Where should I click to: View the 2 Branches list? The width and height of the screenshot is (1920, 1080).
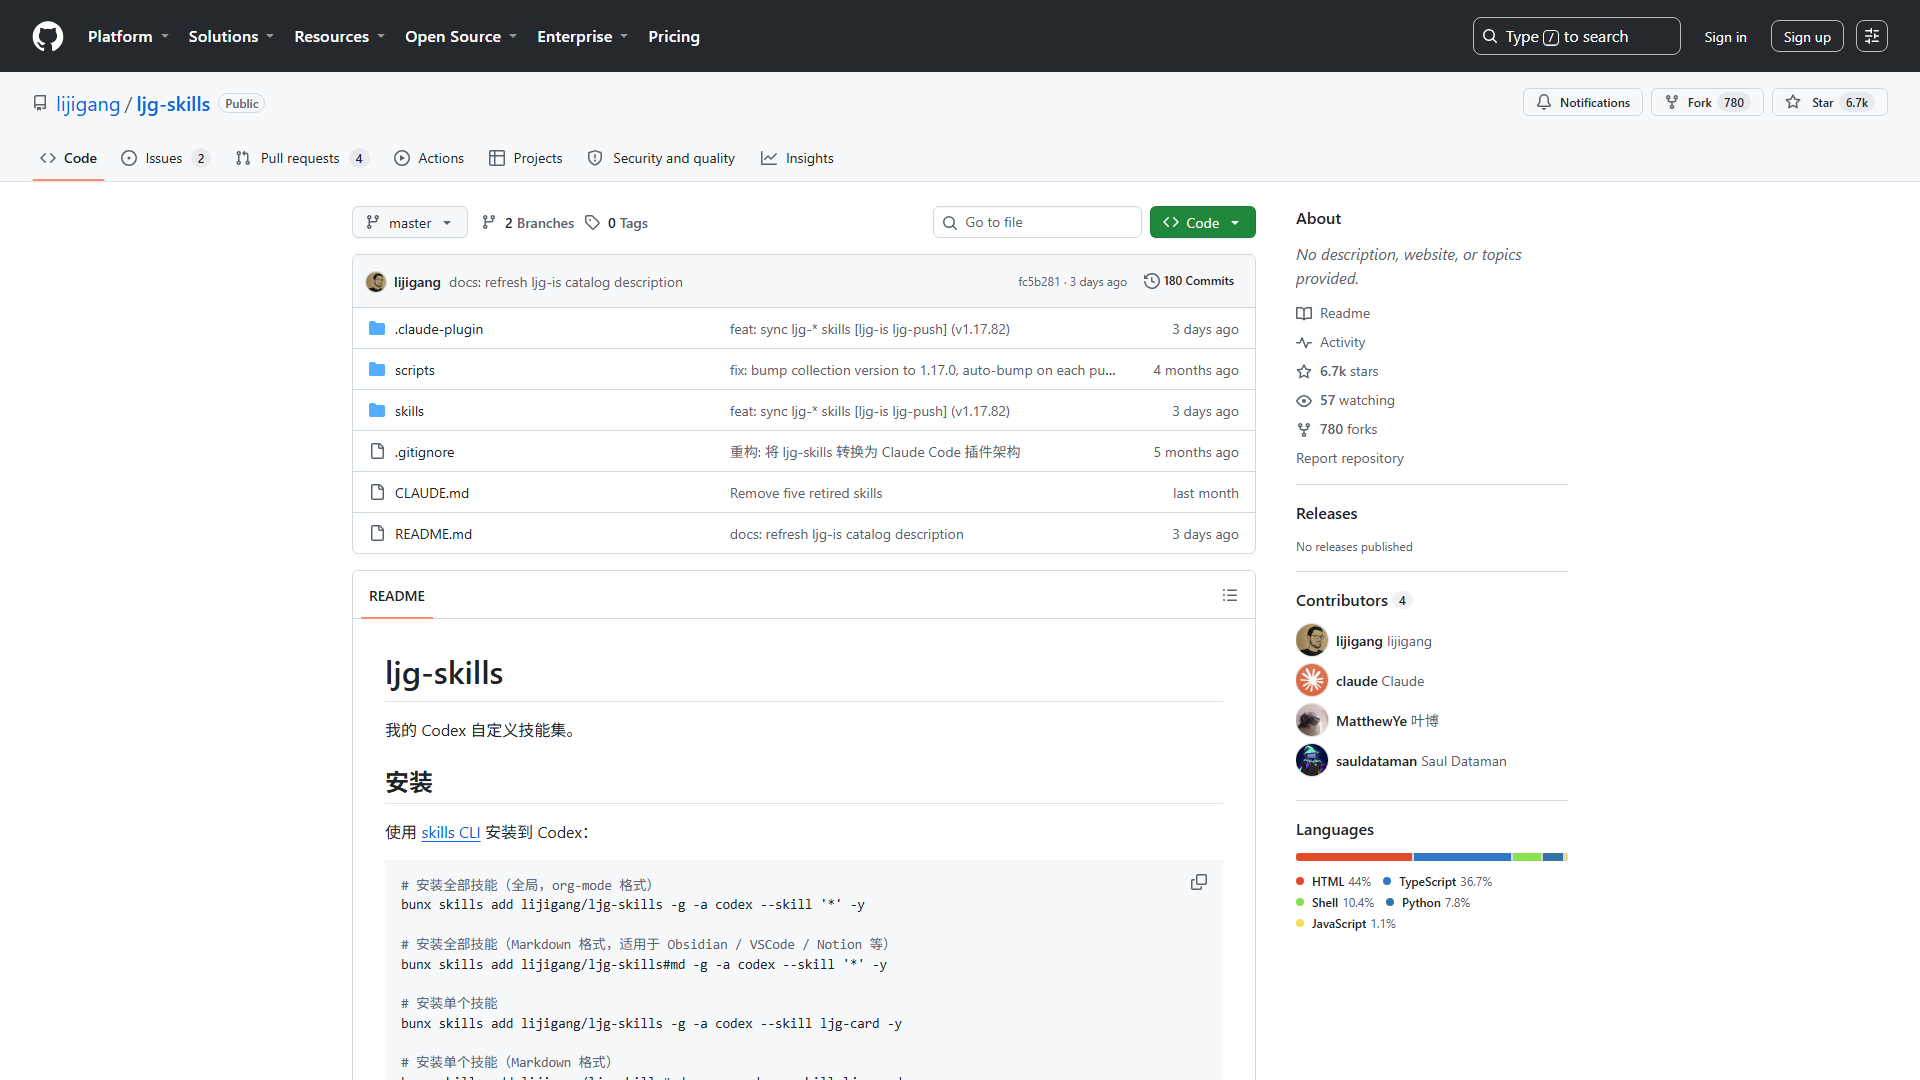coord(528,223)
